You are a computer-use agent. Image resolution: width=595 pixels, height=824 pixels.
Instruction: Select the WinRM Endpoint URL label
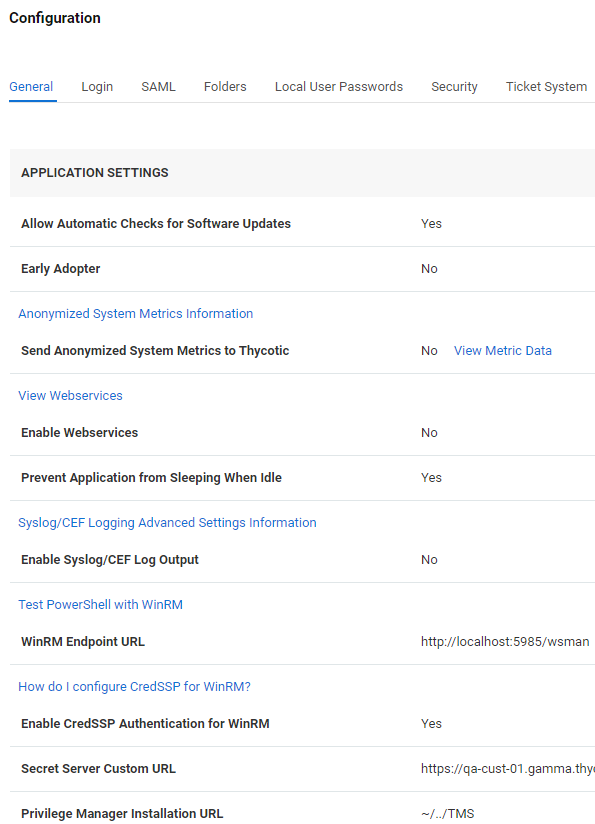[83, 642]
